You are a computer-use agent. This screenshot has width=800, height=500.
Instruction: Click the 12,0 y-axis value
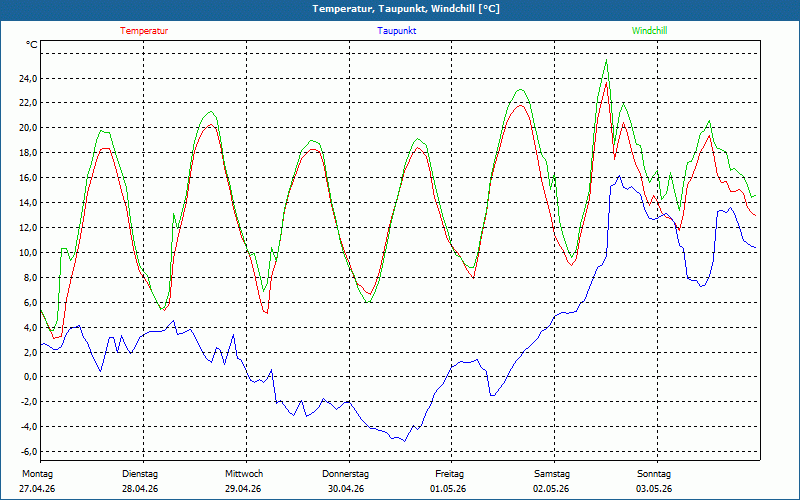(x=27, y=228)
